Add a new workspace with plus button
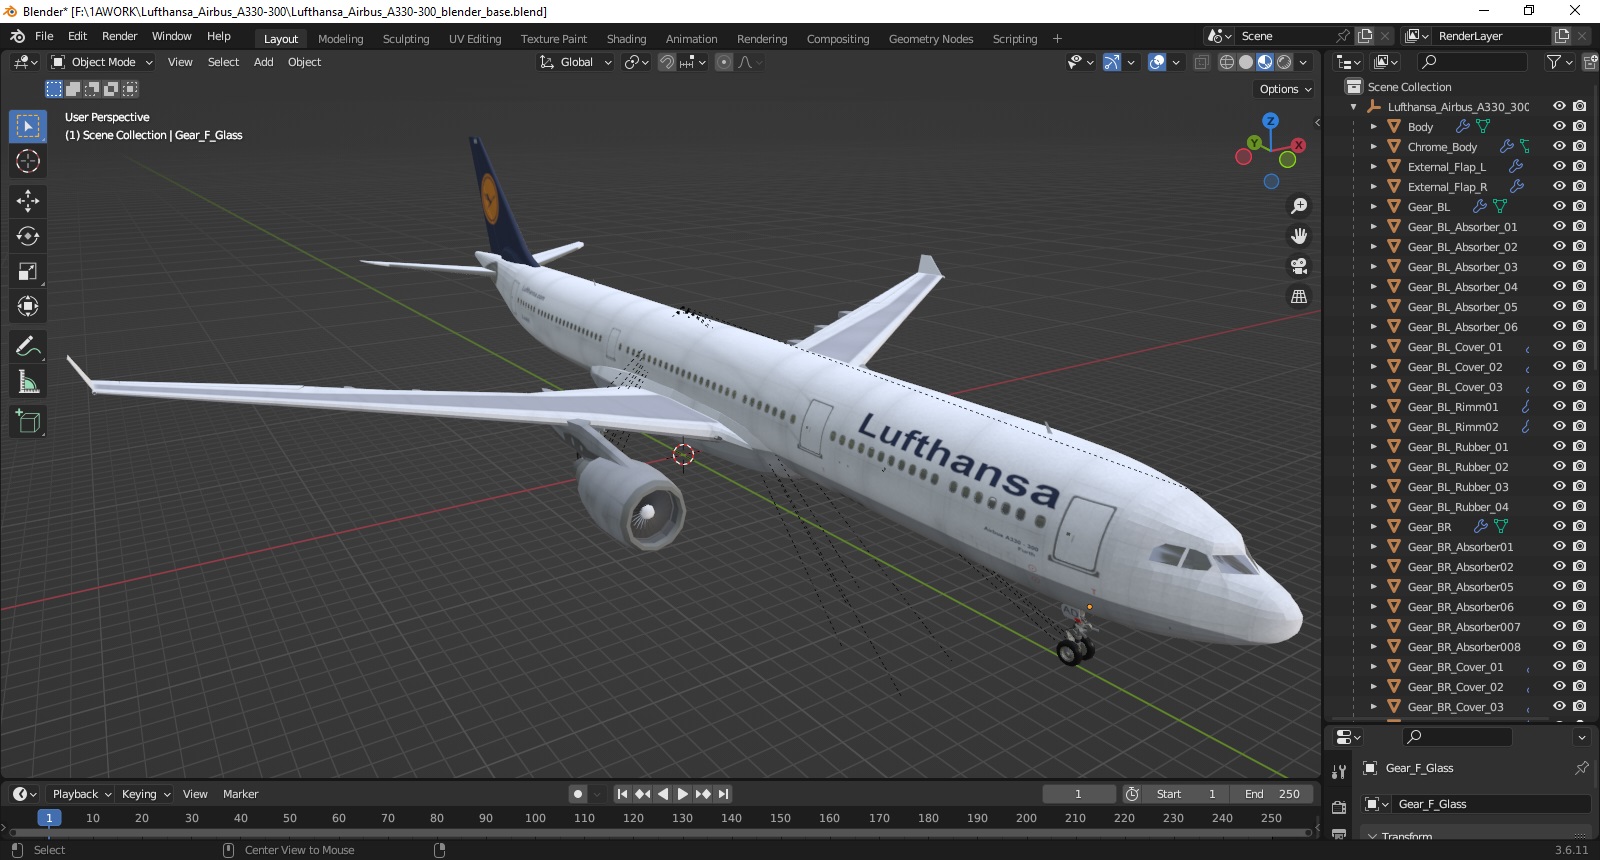Image resolution: width=1600 pixels, height=860 pixels. [x=1058, y=39]
